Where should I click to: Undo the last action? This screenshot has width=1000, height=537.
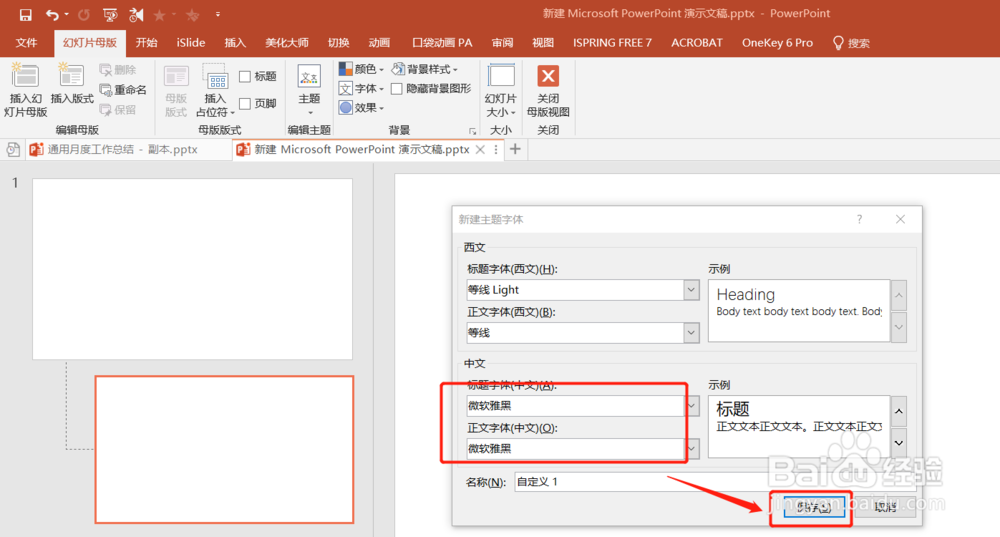(52, 14)
